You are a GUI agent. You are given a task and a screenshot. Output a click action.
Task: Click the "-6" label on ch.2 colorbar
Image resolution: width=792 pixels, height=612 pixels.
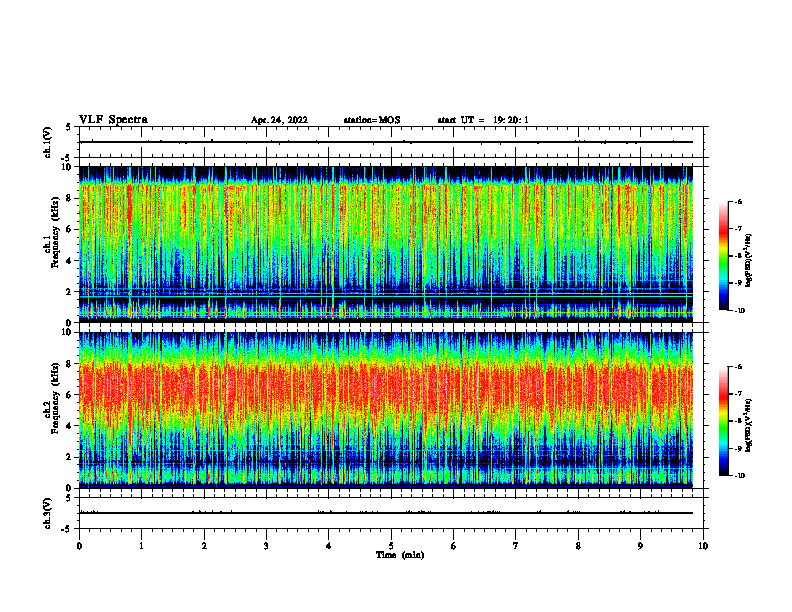click(x=738, y=367)
